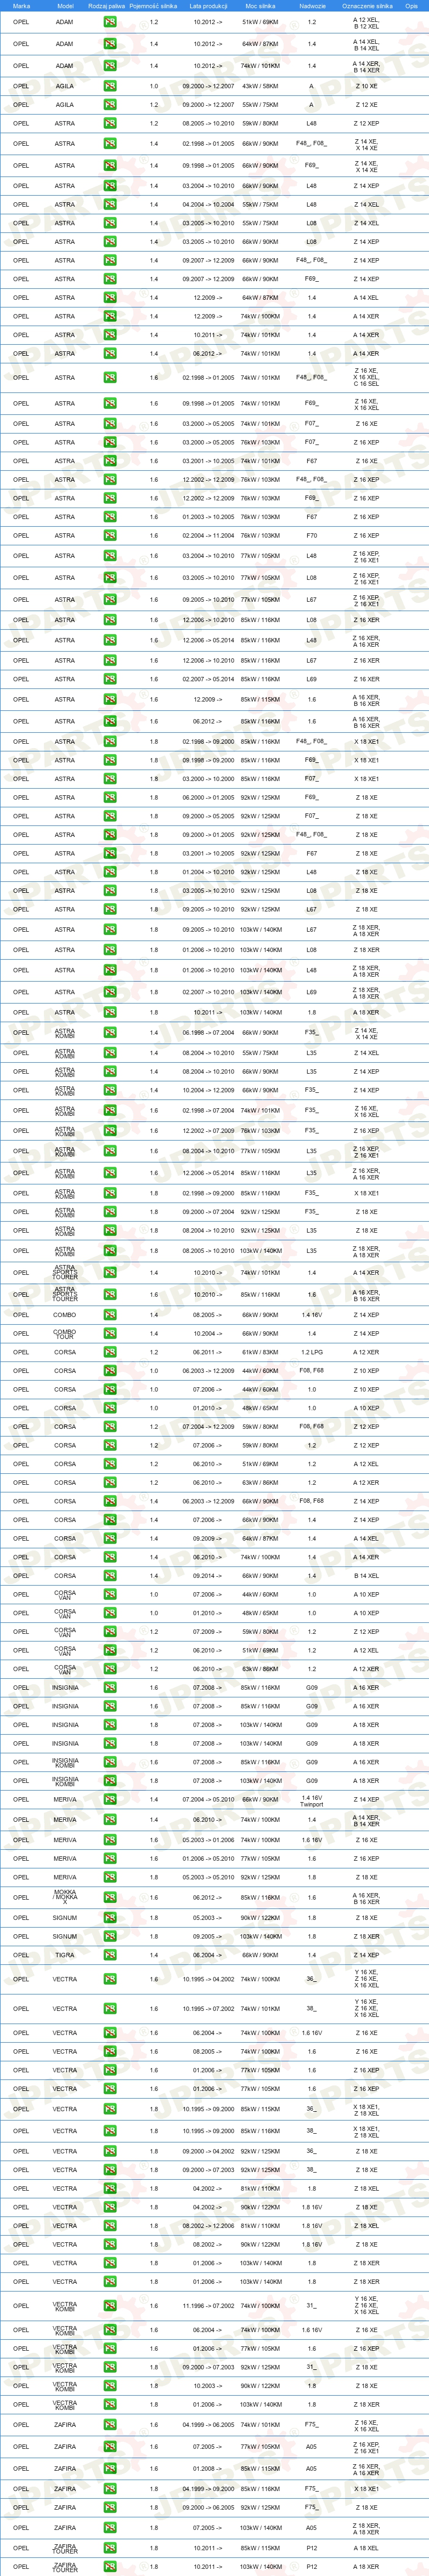Select fuel type icon for AGILA 1.2 row
Screen dimensions: 429x2576
(110, 105)
